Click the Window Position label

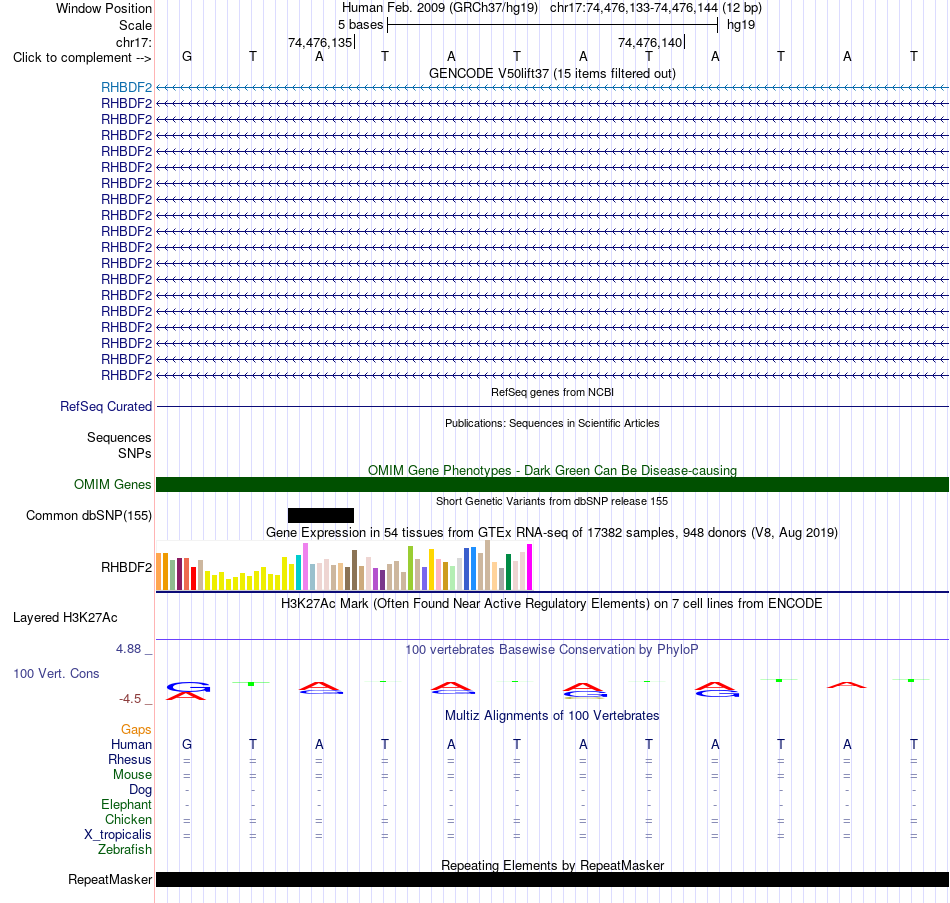[104, 8]
